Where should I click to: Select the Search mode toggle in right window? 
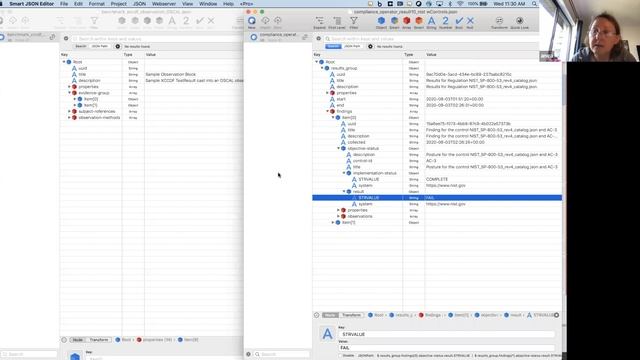click(333, 47)
